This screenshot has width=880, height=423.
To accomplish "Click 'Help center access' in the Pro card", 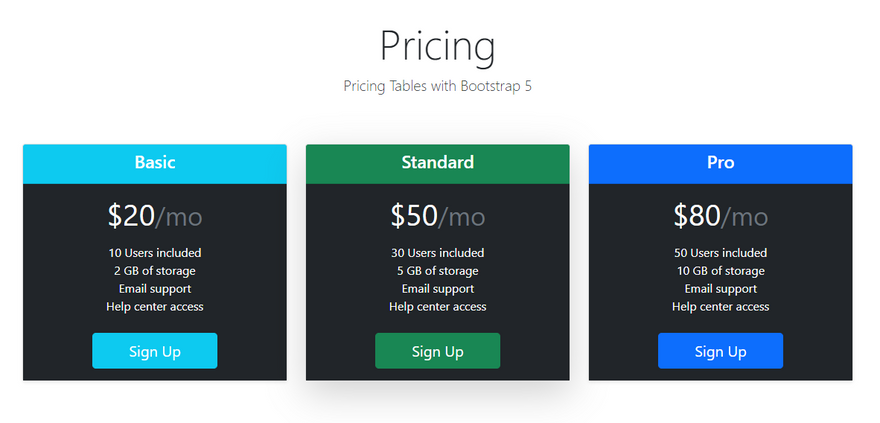I will (x=720, y=307).
